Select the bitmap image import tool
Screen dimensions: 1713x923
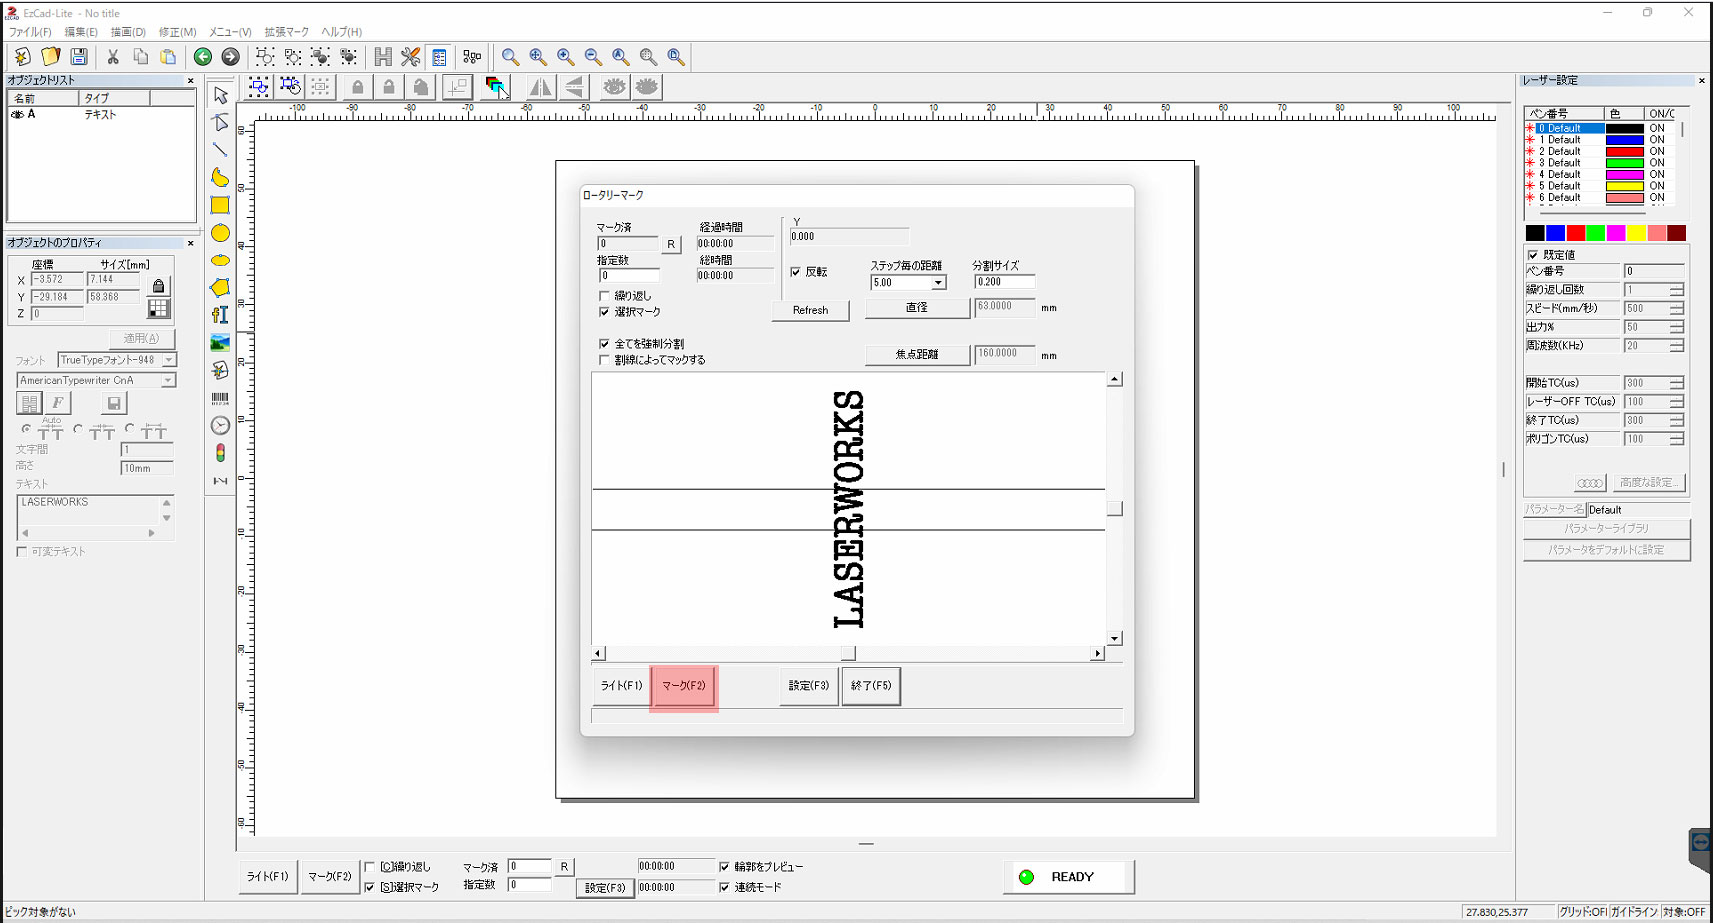click(220, 342)
